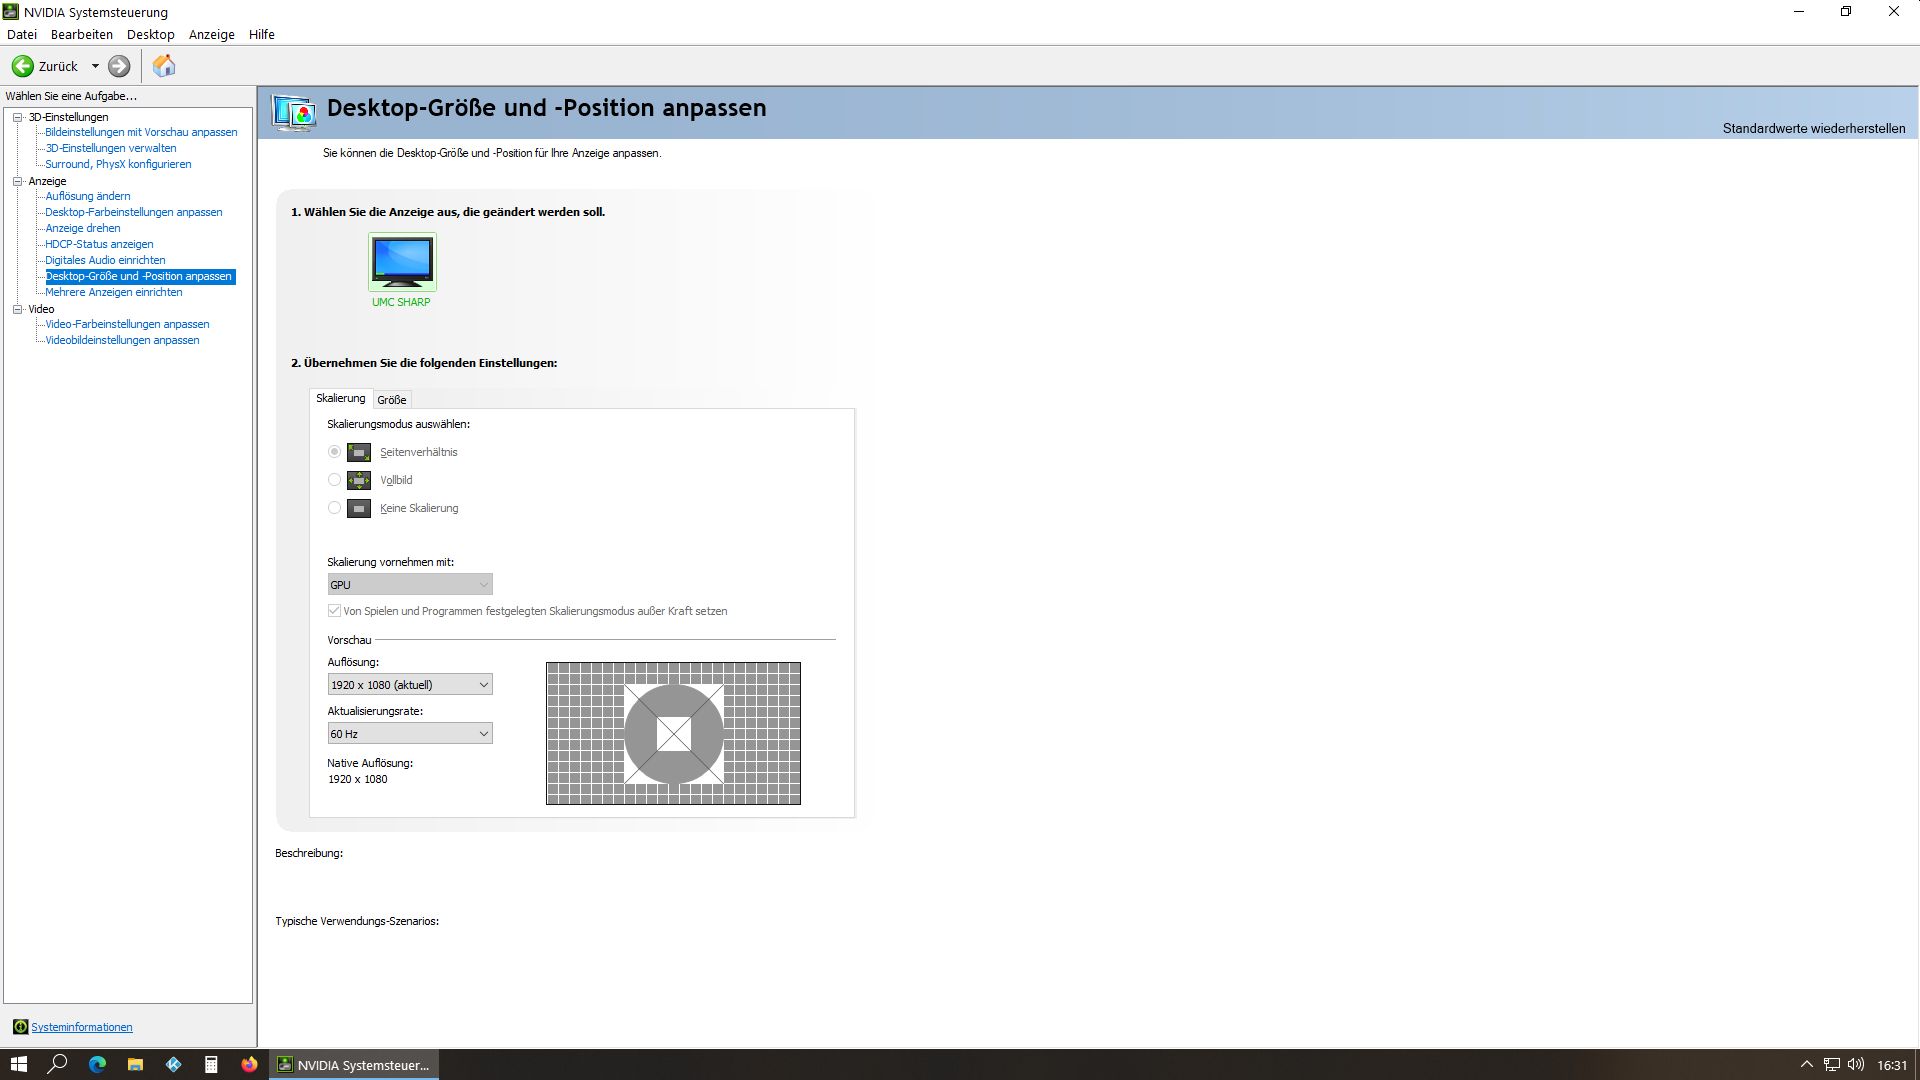Viewport: 1920px width, 1080px height.
Task: Click the Desktop-Größe page header icon
Action: (294, 112)
